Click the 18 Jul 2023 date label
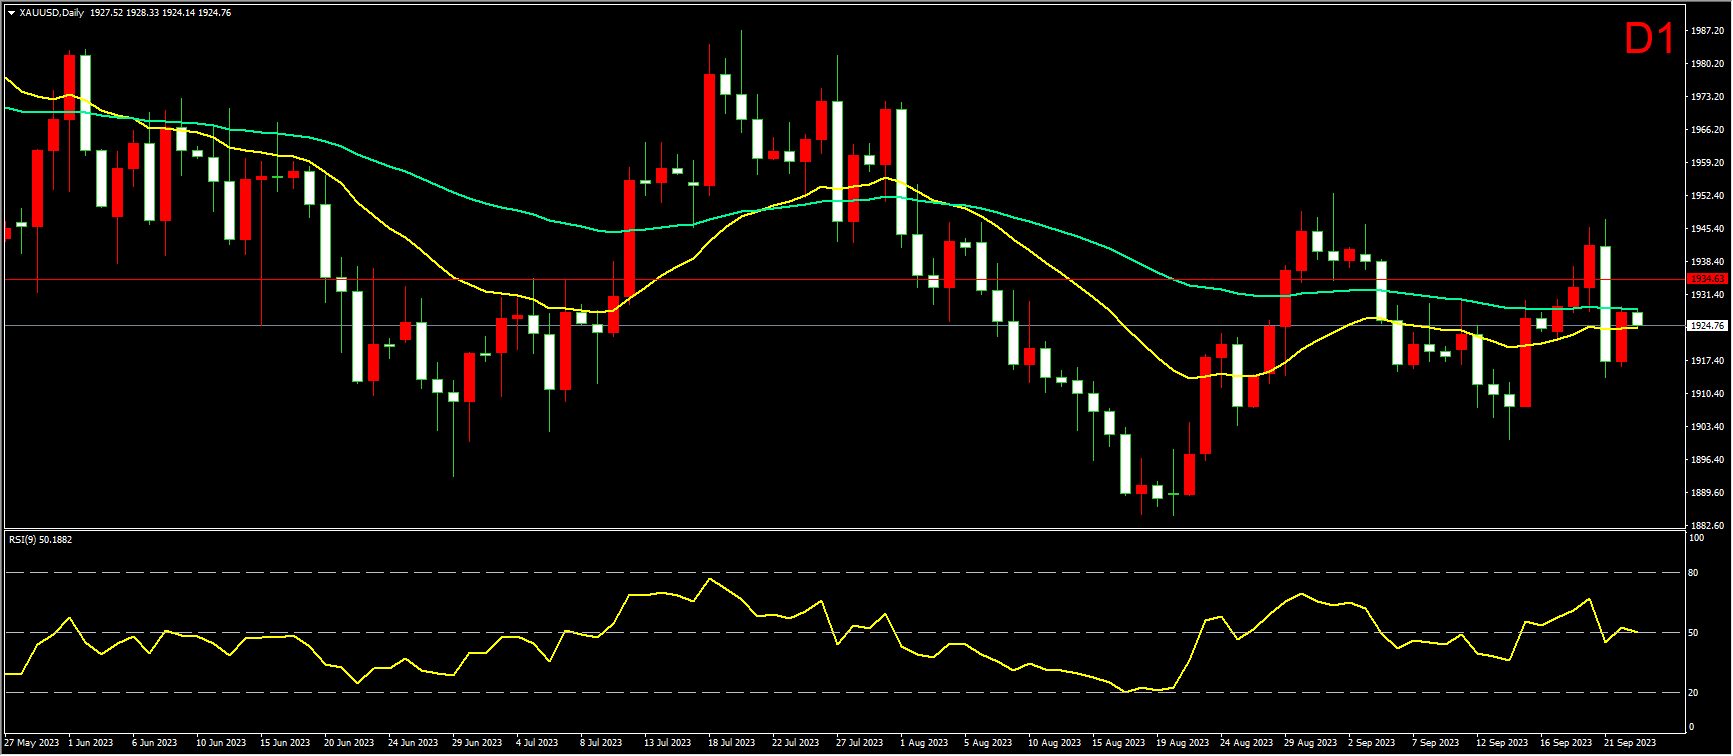The width and height of the screenshot is (1733, 756). pos(731,743)
